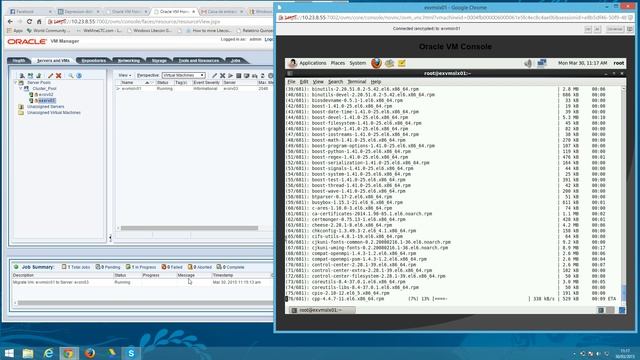
Task: Click the Stop square icon in the VM toolbar
Action: [x=239, y=76]
